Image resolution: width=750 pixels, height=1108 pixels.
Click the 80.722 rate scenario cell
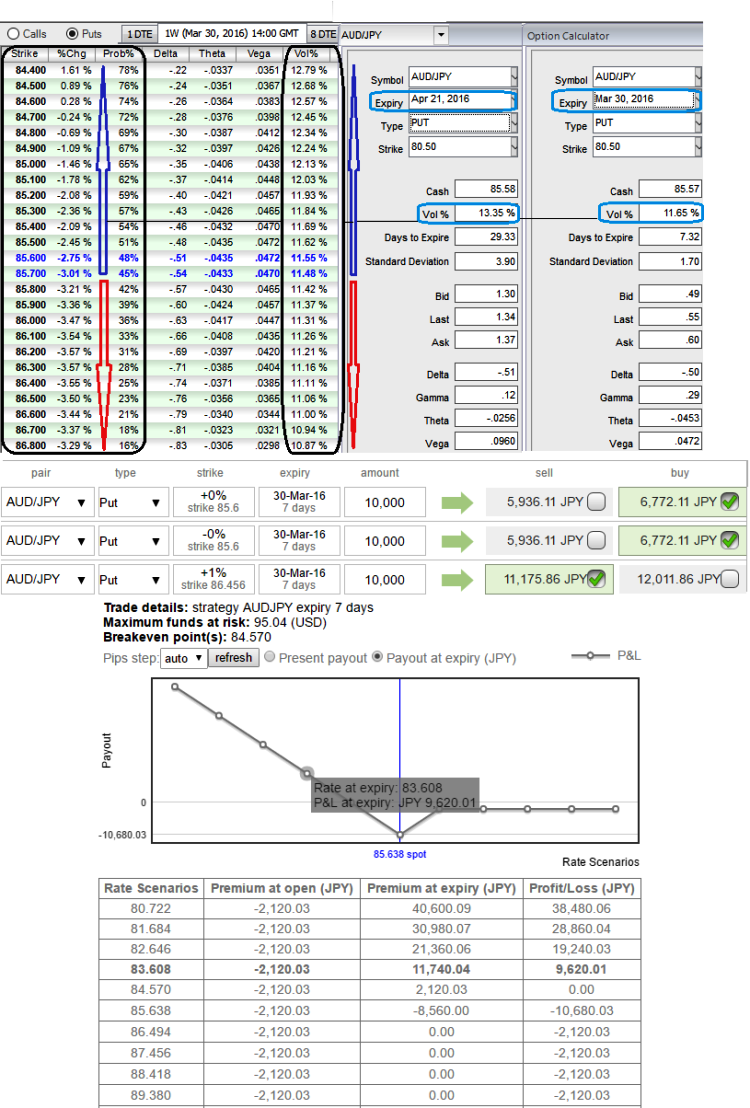(151, 909)
